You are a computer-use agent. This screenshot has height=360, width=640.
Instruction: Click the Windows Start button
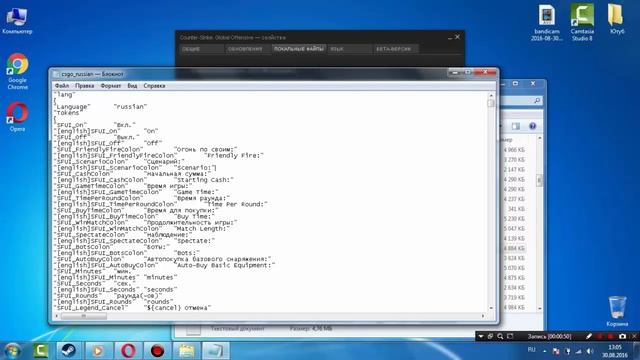click(13, 351)
